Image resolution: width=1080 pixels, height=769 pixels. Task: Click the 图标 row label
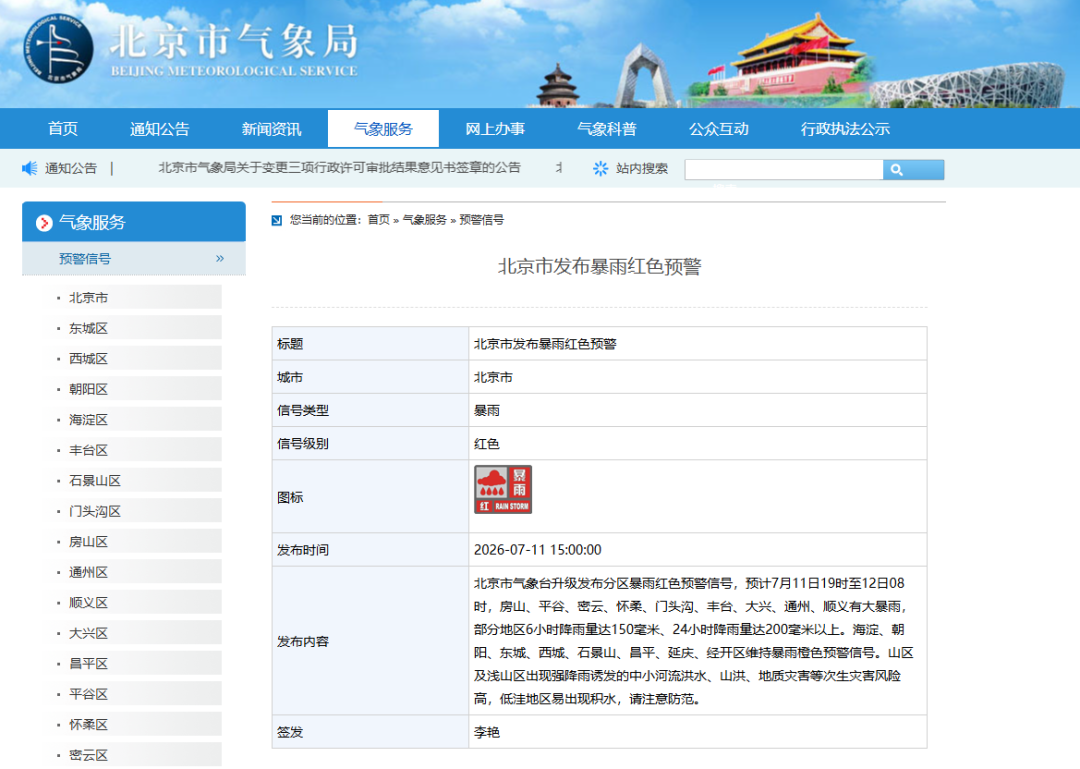coord(290,498)
